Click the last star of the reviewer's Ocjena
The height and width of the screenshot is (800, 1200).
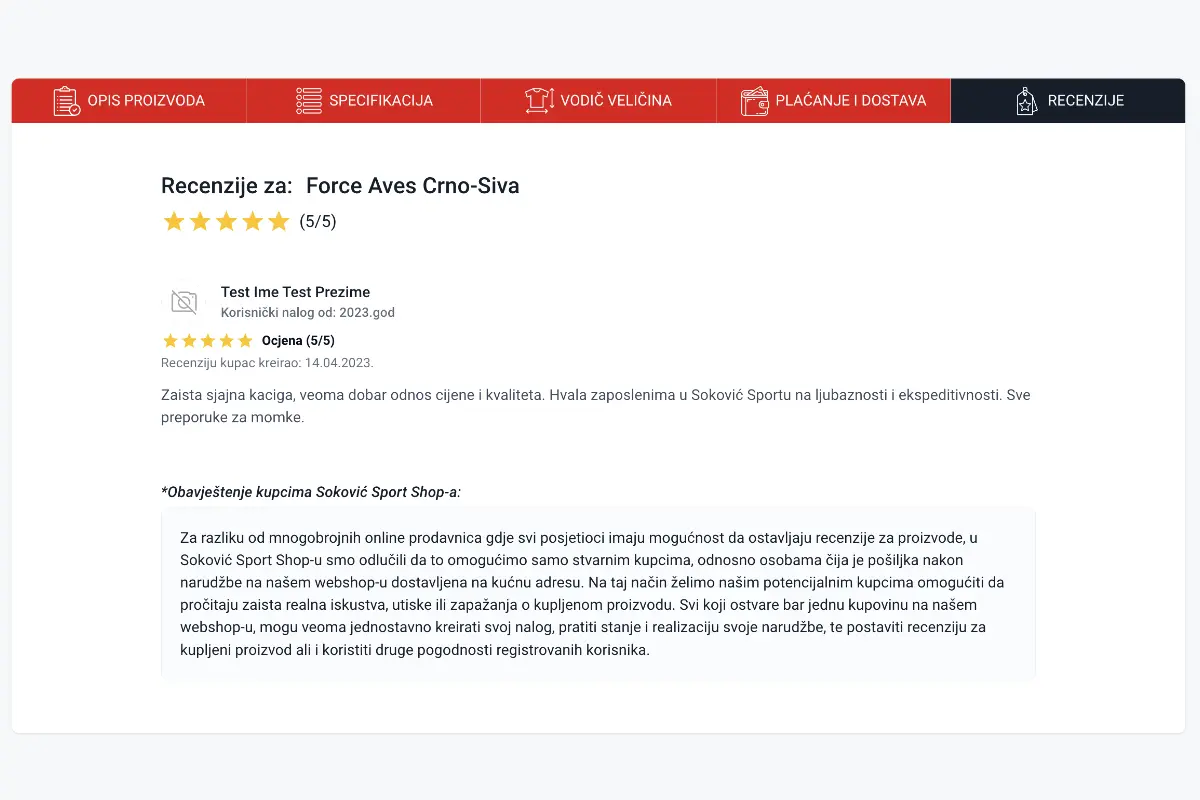(x=245, y=341)
